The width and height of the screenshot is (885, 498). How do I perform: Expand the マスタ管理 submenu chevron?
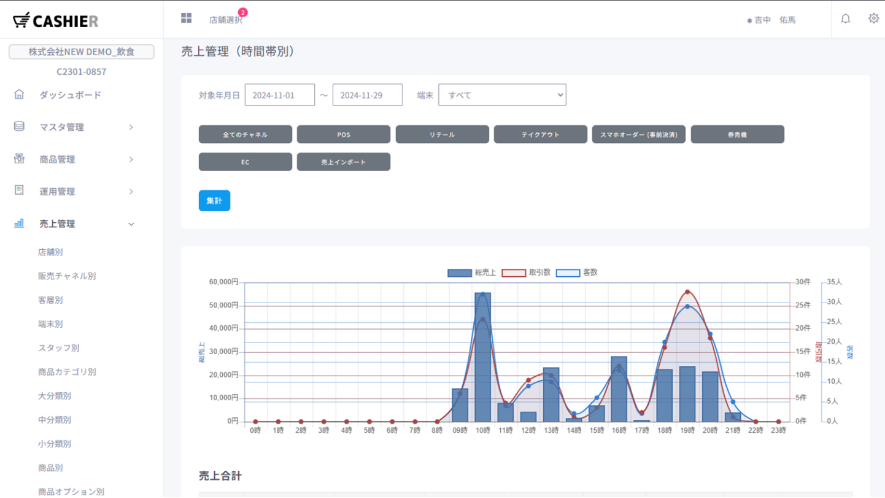[x=131, y=127]
